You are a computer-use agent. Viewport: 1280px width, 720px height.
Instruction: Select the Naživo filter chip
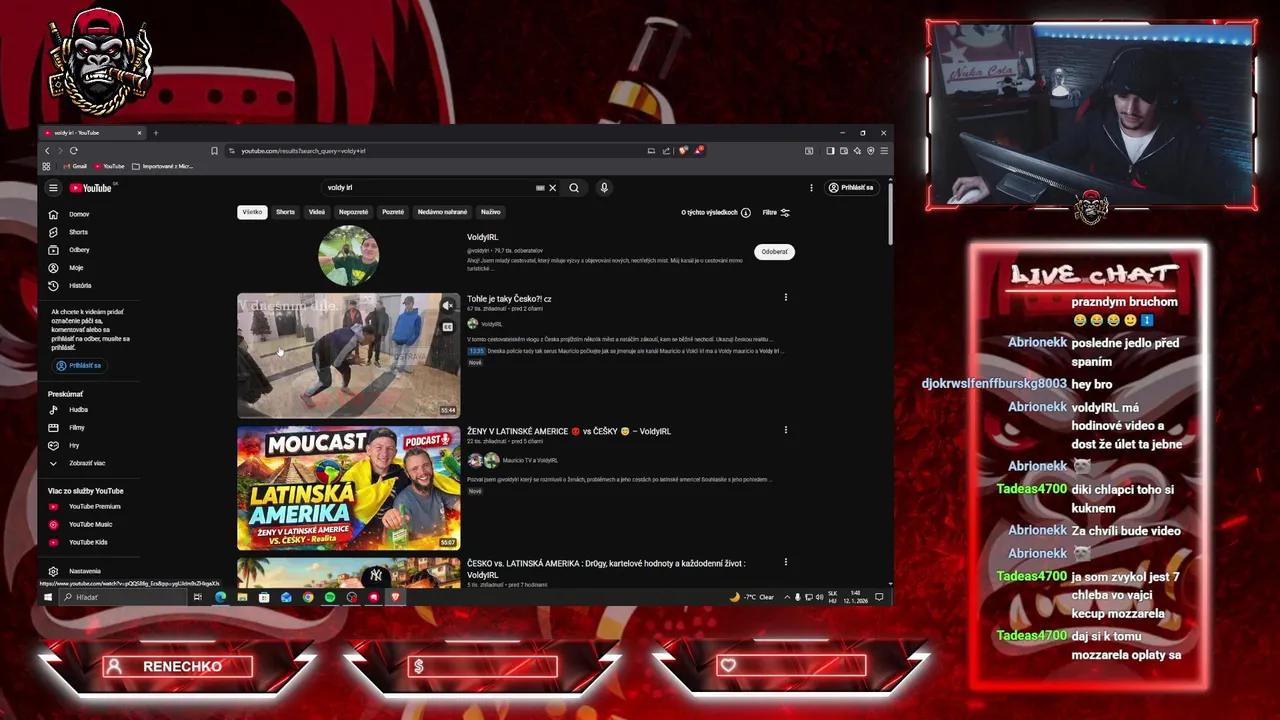click(x=490, y=212)
